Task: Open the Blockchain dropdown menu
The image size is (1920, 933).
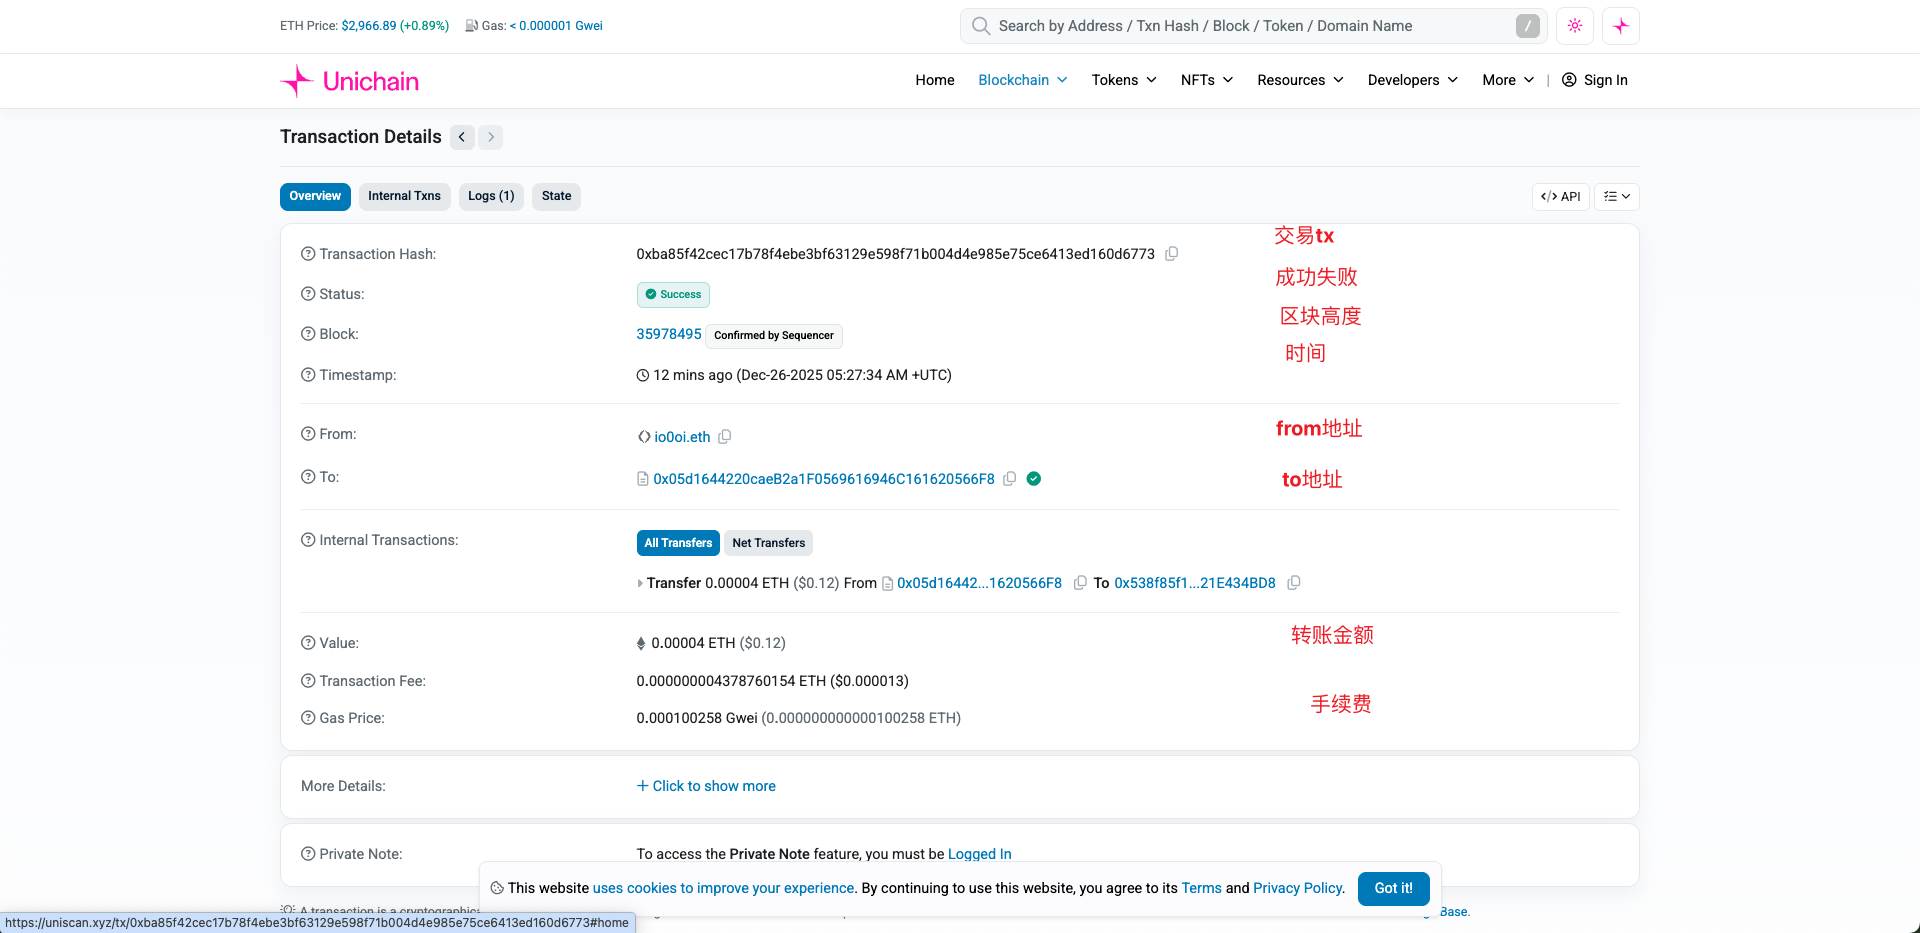Action: 1022,80
